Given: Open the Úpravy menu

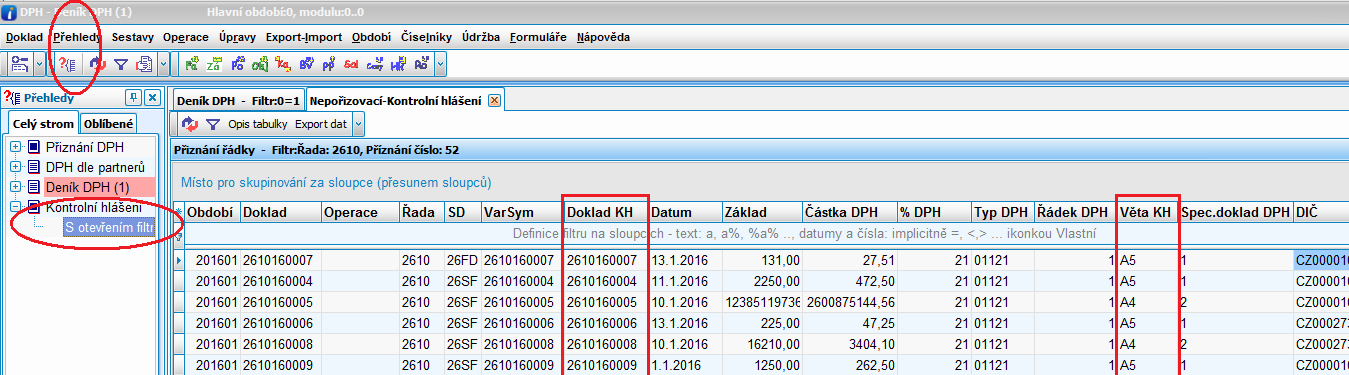Looking at the screenshot, I should (238, 37).
